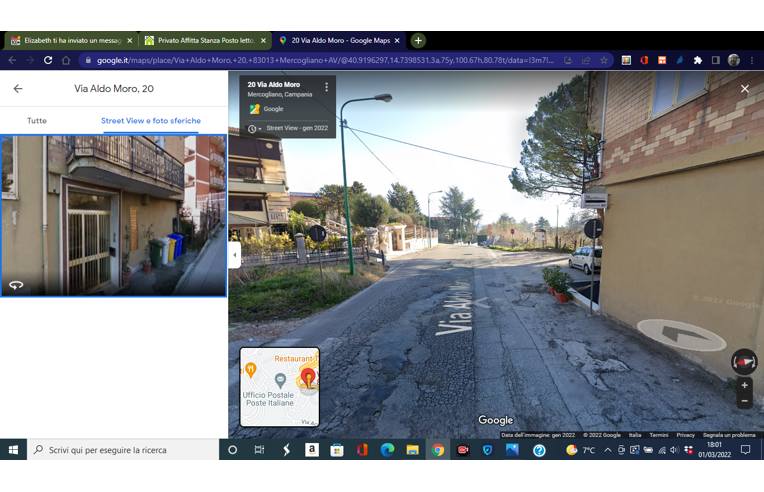Click the compass to reset the view direction
Image resolution: width=764 pixels, height=492 pixels.
pos(744,361)
